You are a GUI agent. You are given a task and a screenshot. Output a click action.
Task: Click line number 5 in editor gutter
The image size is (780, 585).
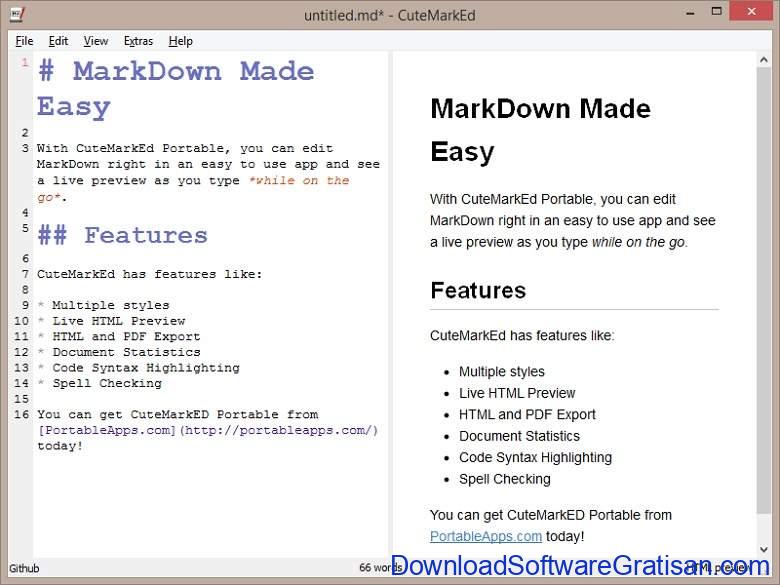tap(25, 228)
